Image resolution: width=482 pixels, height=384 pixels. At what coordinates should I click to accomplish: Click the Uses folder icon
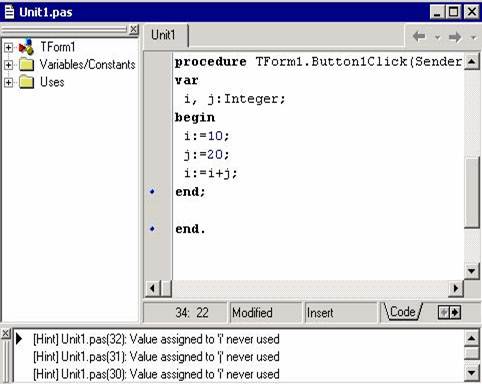pyautogui.click(x=26, y=82)
